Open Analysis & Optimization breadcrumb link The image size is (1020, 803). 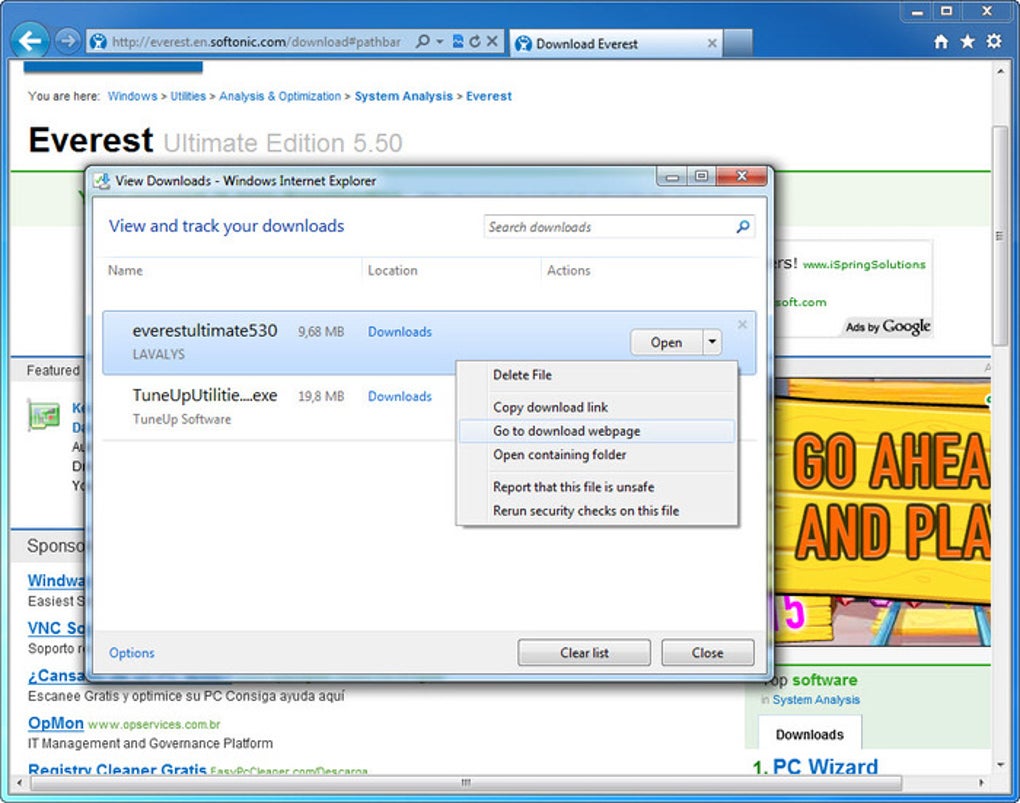(x=280, y=96)
